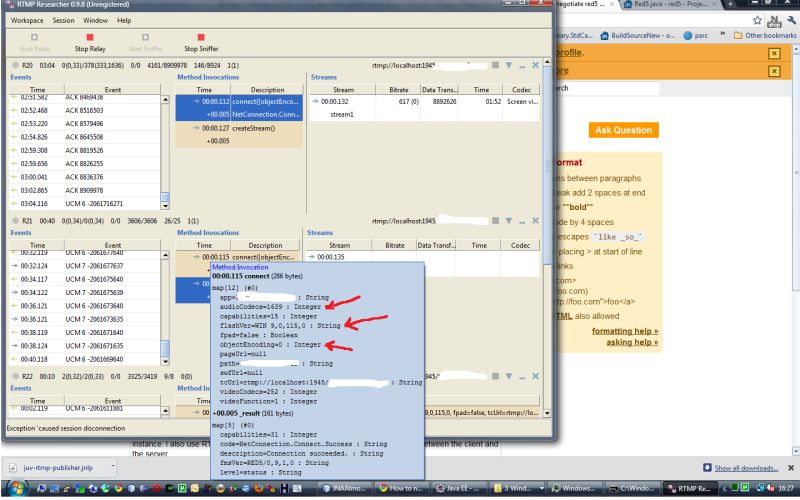This screenshot has width=800, height=500.
Task: Open the juv-rtmp-publisher.jnlp download options arrow
Action: pos(113,466)
